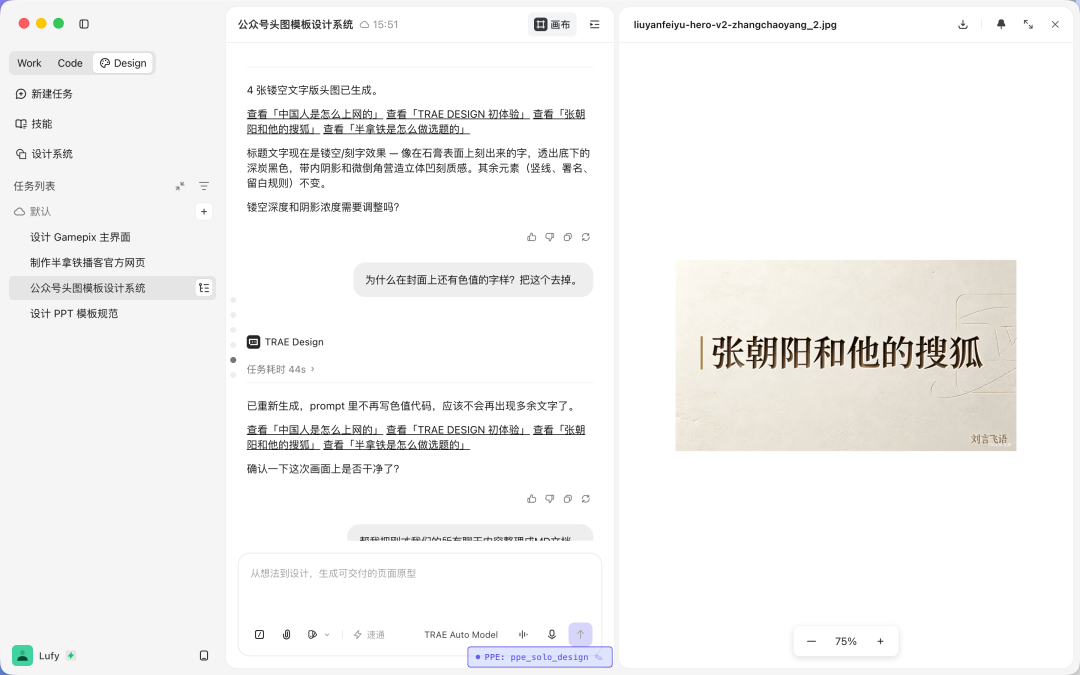
Task: Collapse all groups in 任务列表
Action: (x=180, y=186)
